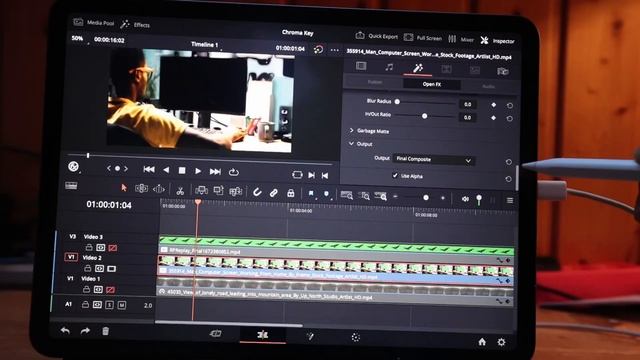Open viewer options three-dot menu
Image resolution: width=640 pixels, height=360 pixels.
point(335,50)
